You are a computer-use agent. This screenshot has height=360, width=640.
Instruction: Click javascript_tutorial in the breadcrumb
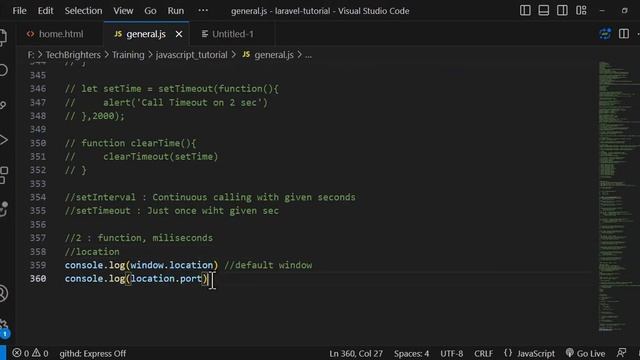coord(191,55)
